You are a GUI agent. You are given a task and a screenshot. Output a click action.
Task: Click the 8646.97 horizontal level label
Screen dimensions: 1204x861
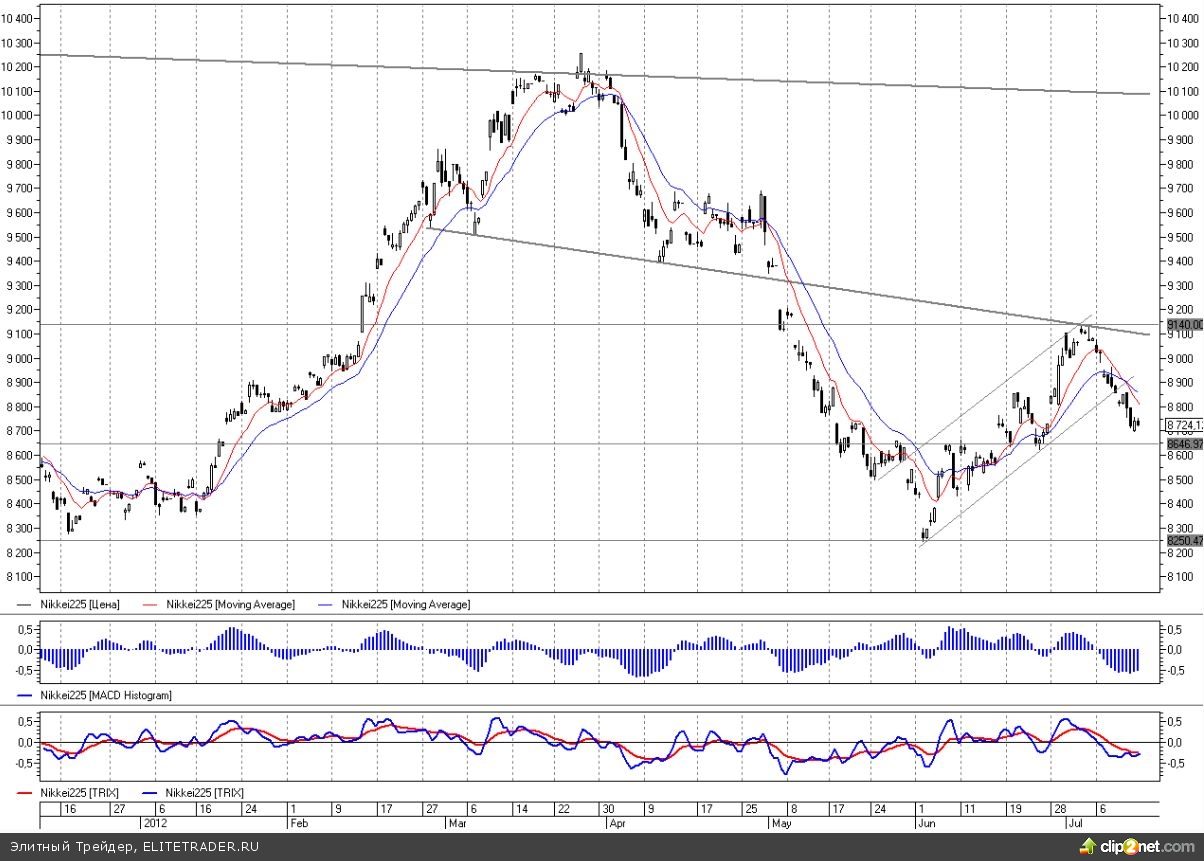pos(1183,443)
